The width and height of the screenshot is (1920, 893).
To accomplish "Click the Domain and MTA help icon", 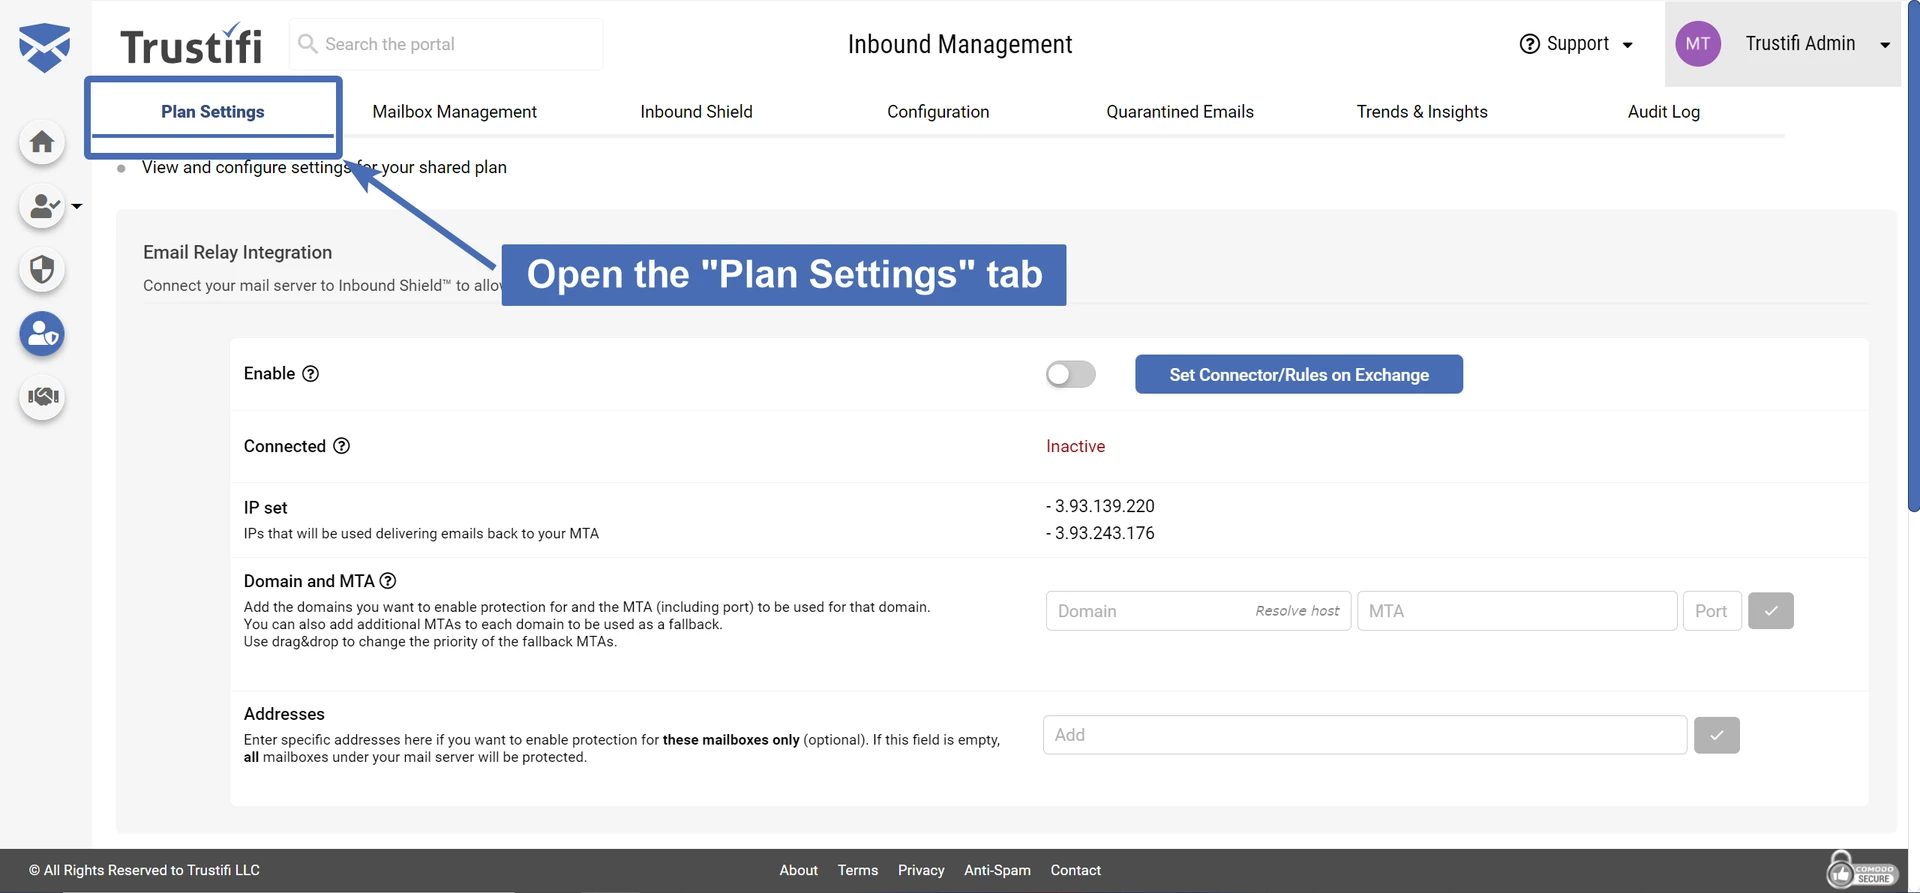I will [x=388, y=581].
